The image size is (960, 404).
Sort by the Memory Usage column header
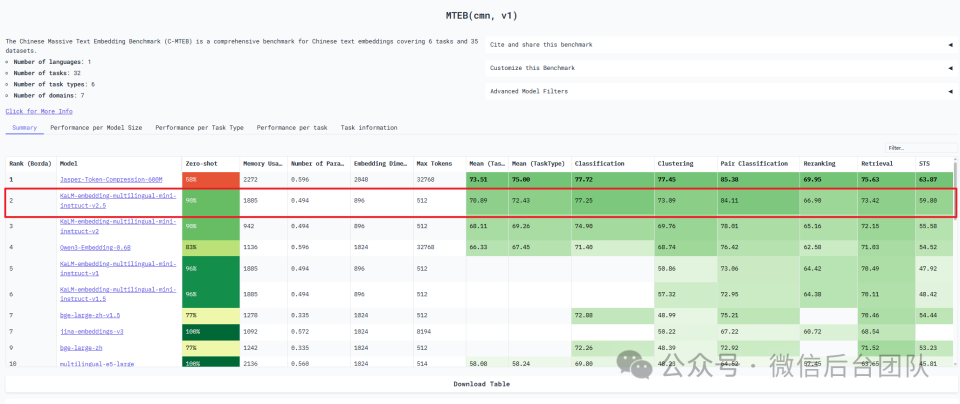(x=263, y=164)
